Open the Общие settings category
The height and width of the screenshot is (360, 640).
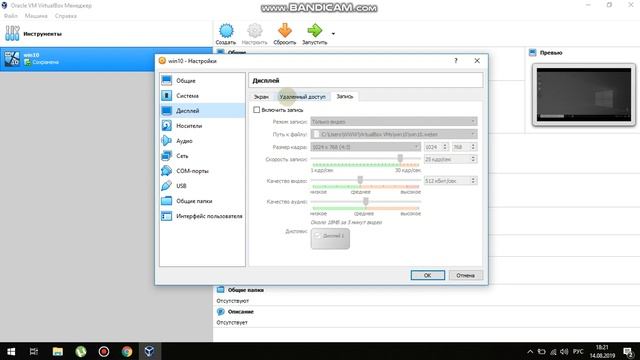[x=202, y=81]
